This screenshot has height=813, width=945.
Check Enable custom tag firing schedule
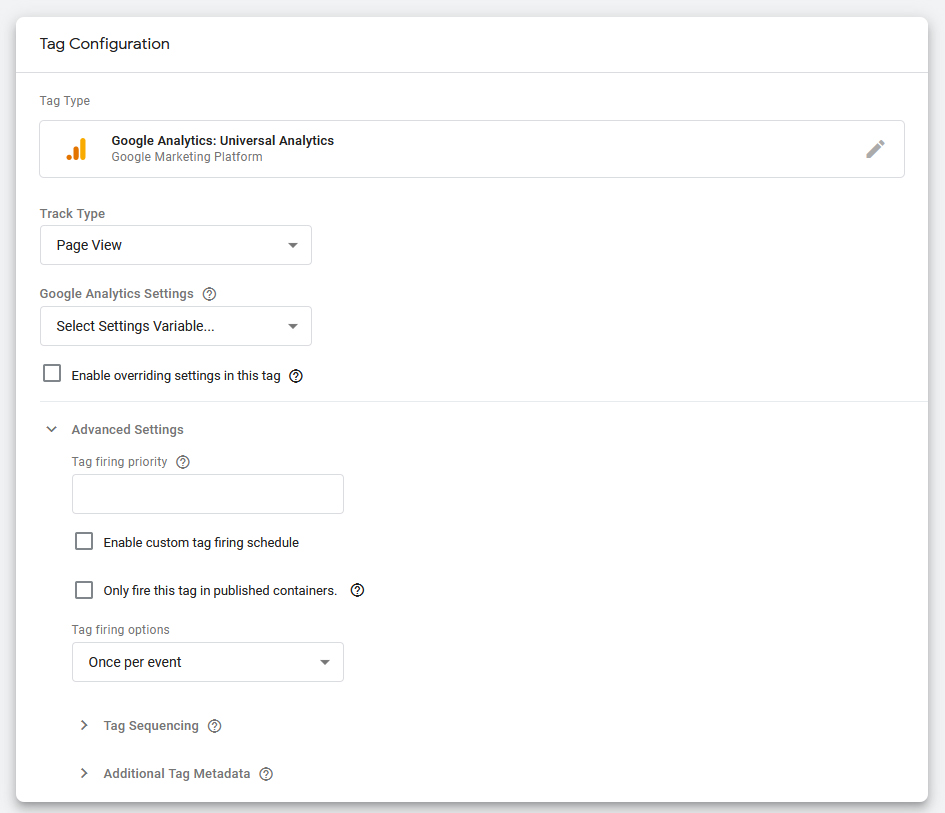[84, 541]
